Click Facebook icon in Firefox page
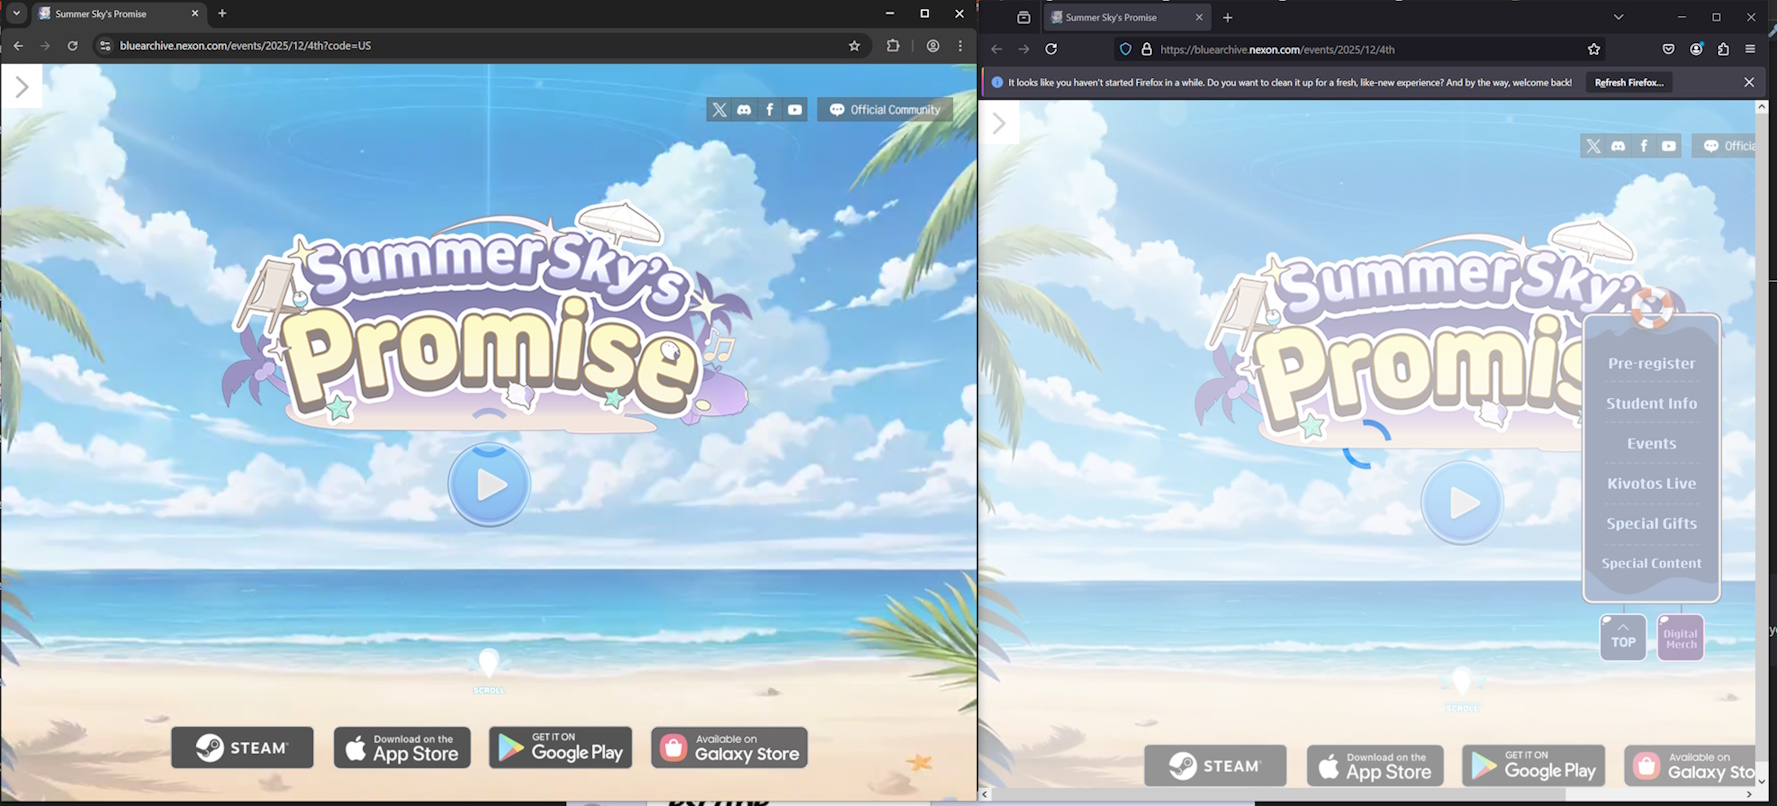The height and width of the screenshot is (806, 1777). coord(1644,146)
